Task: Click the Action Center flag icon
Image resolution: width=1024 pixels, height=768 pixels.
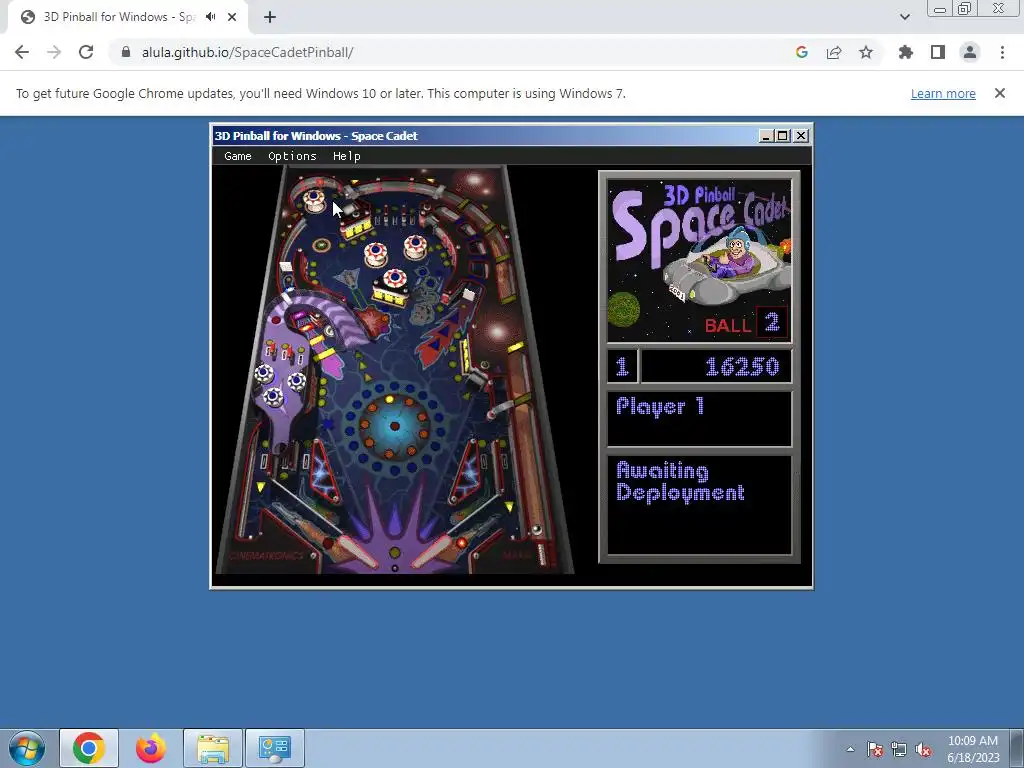Action: click(875, 749)
